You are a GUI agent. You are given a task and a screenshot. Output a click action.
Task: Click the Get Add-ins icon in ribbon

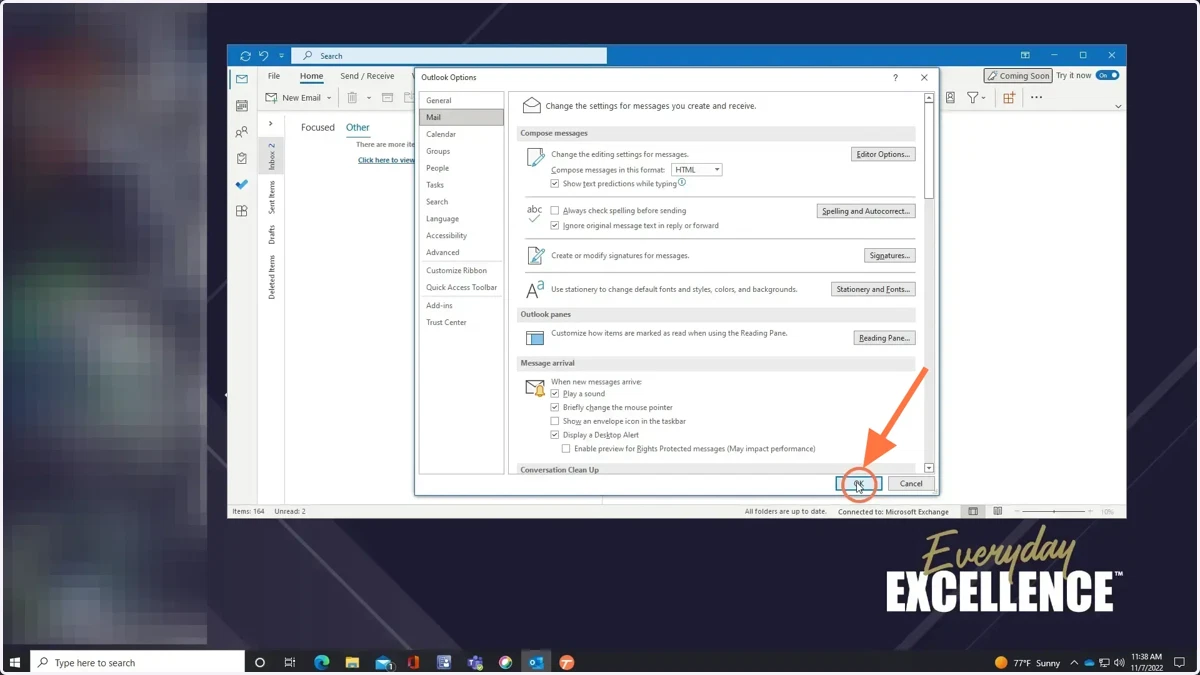click(1009, 98)
